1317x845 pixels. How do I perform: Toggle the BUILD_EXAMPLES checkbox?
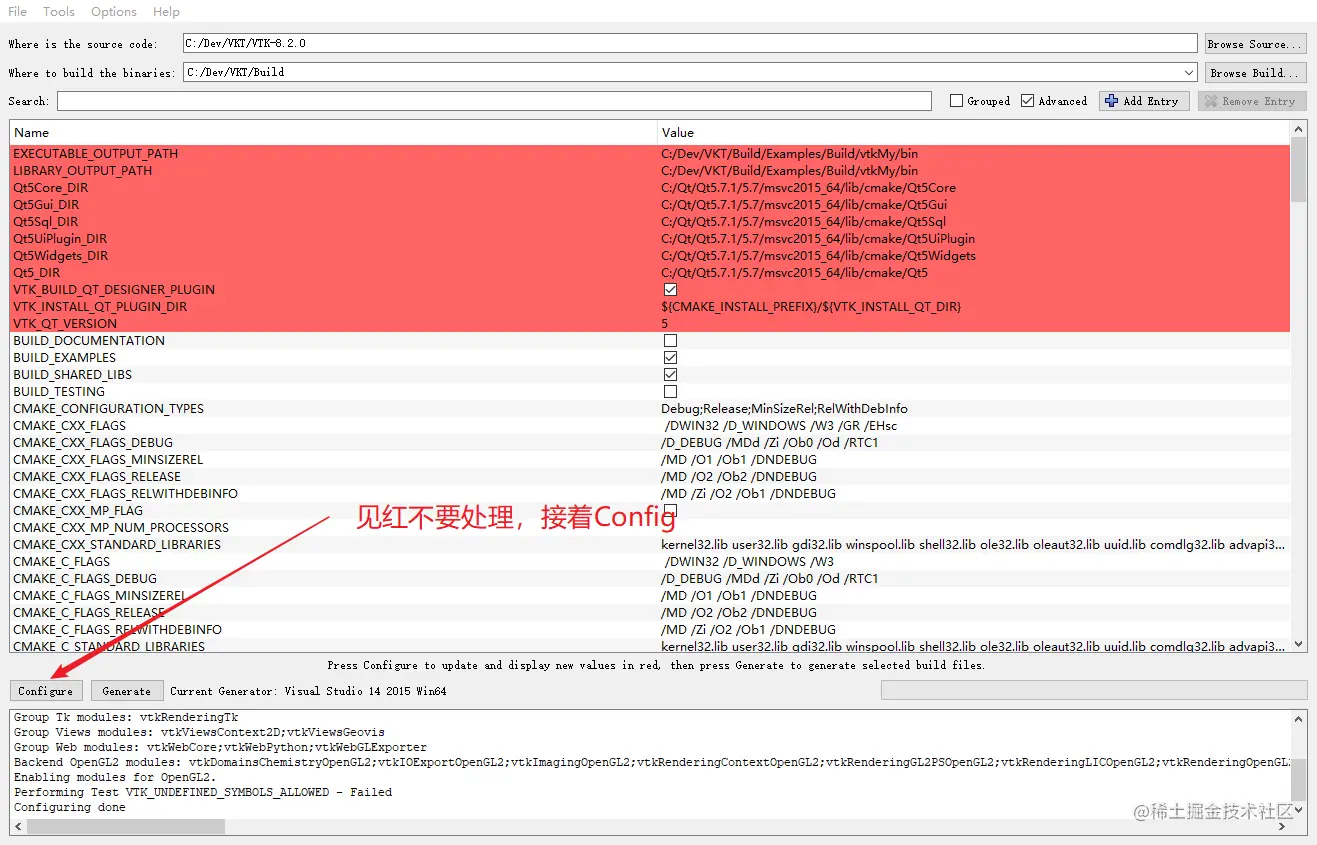click(670, 358)
